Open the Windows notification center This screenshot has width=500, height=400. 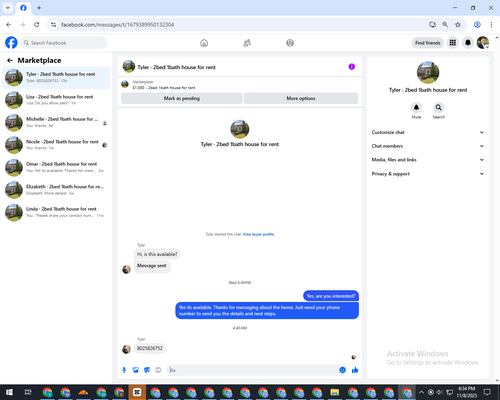click(x=487, y=392)
